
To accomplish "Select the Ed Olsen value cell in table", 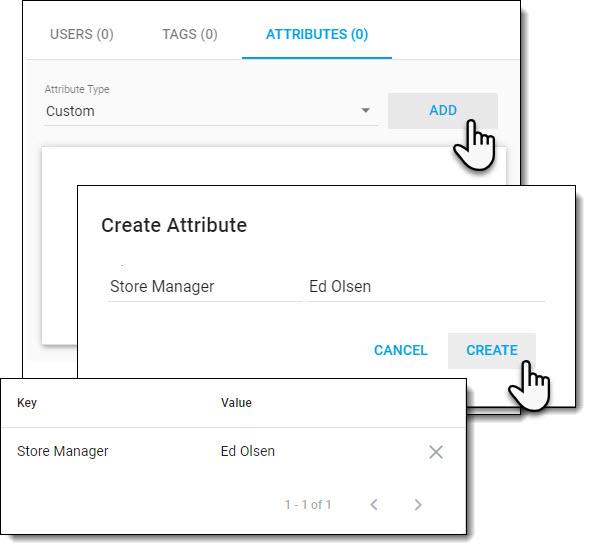I will (x=248, y=451).
